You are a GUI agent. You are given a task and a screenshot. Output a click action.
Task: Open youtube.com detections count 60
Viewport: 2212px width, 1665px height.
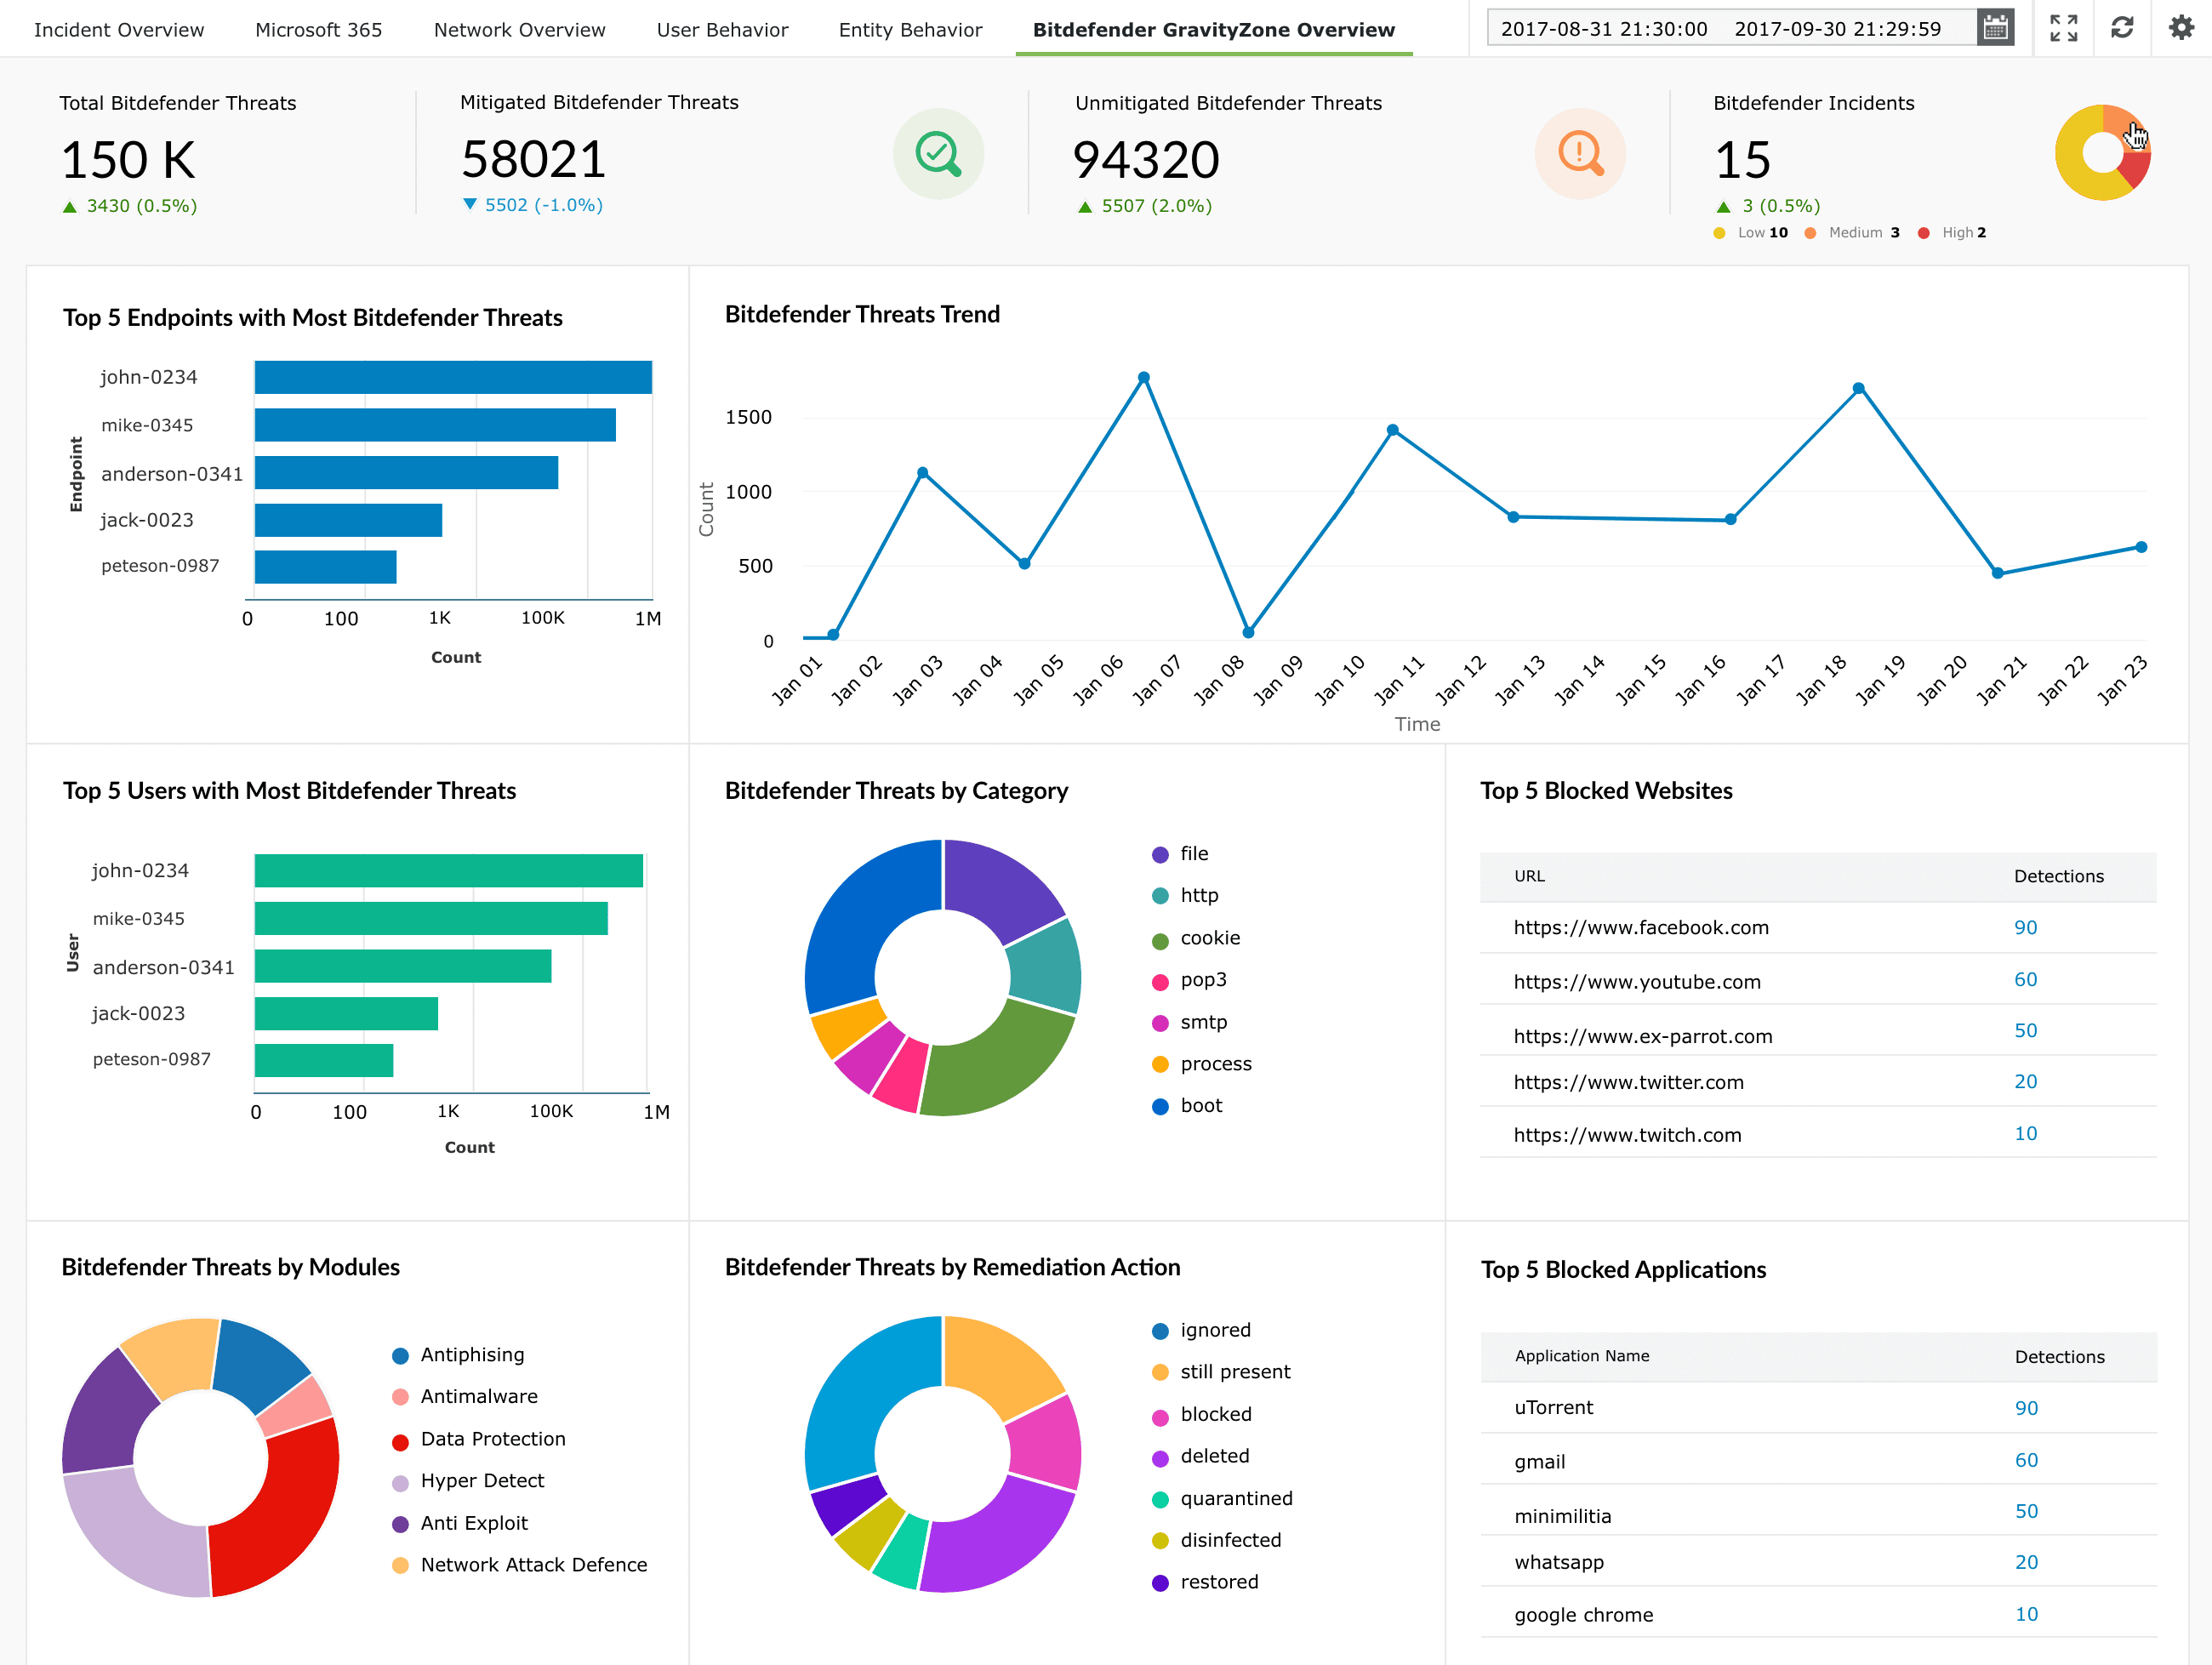click(x=2025, y=980)
